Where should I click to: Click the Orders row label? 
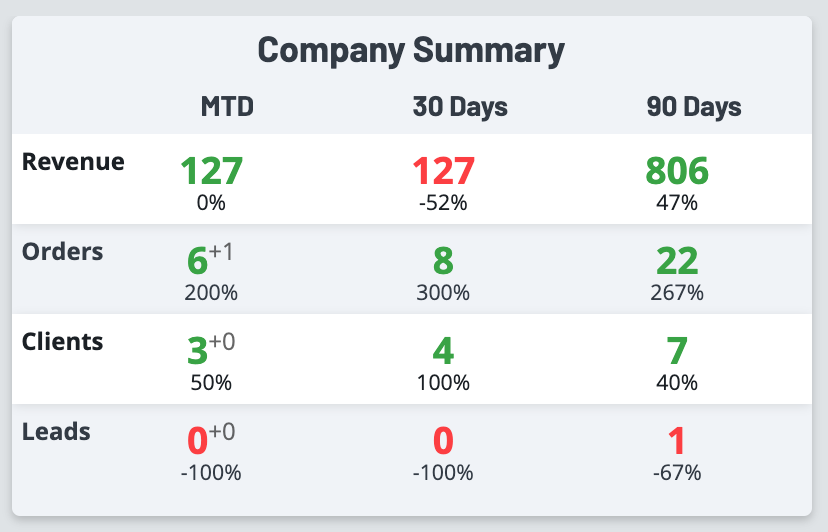tap(62, 251)
